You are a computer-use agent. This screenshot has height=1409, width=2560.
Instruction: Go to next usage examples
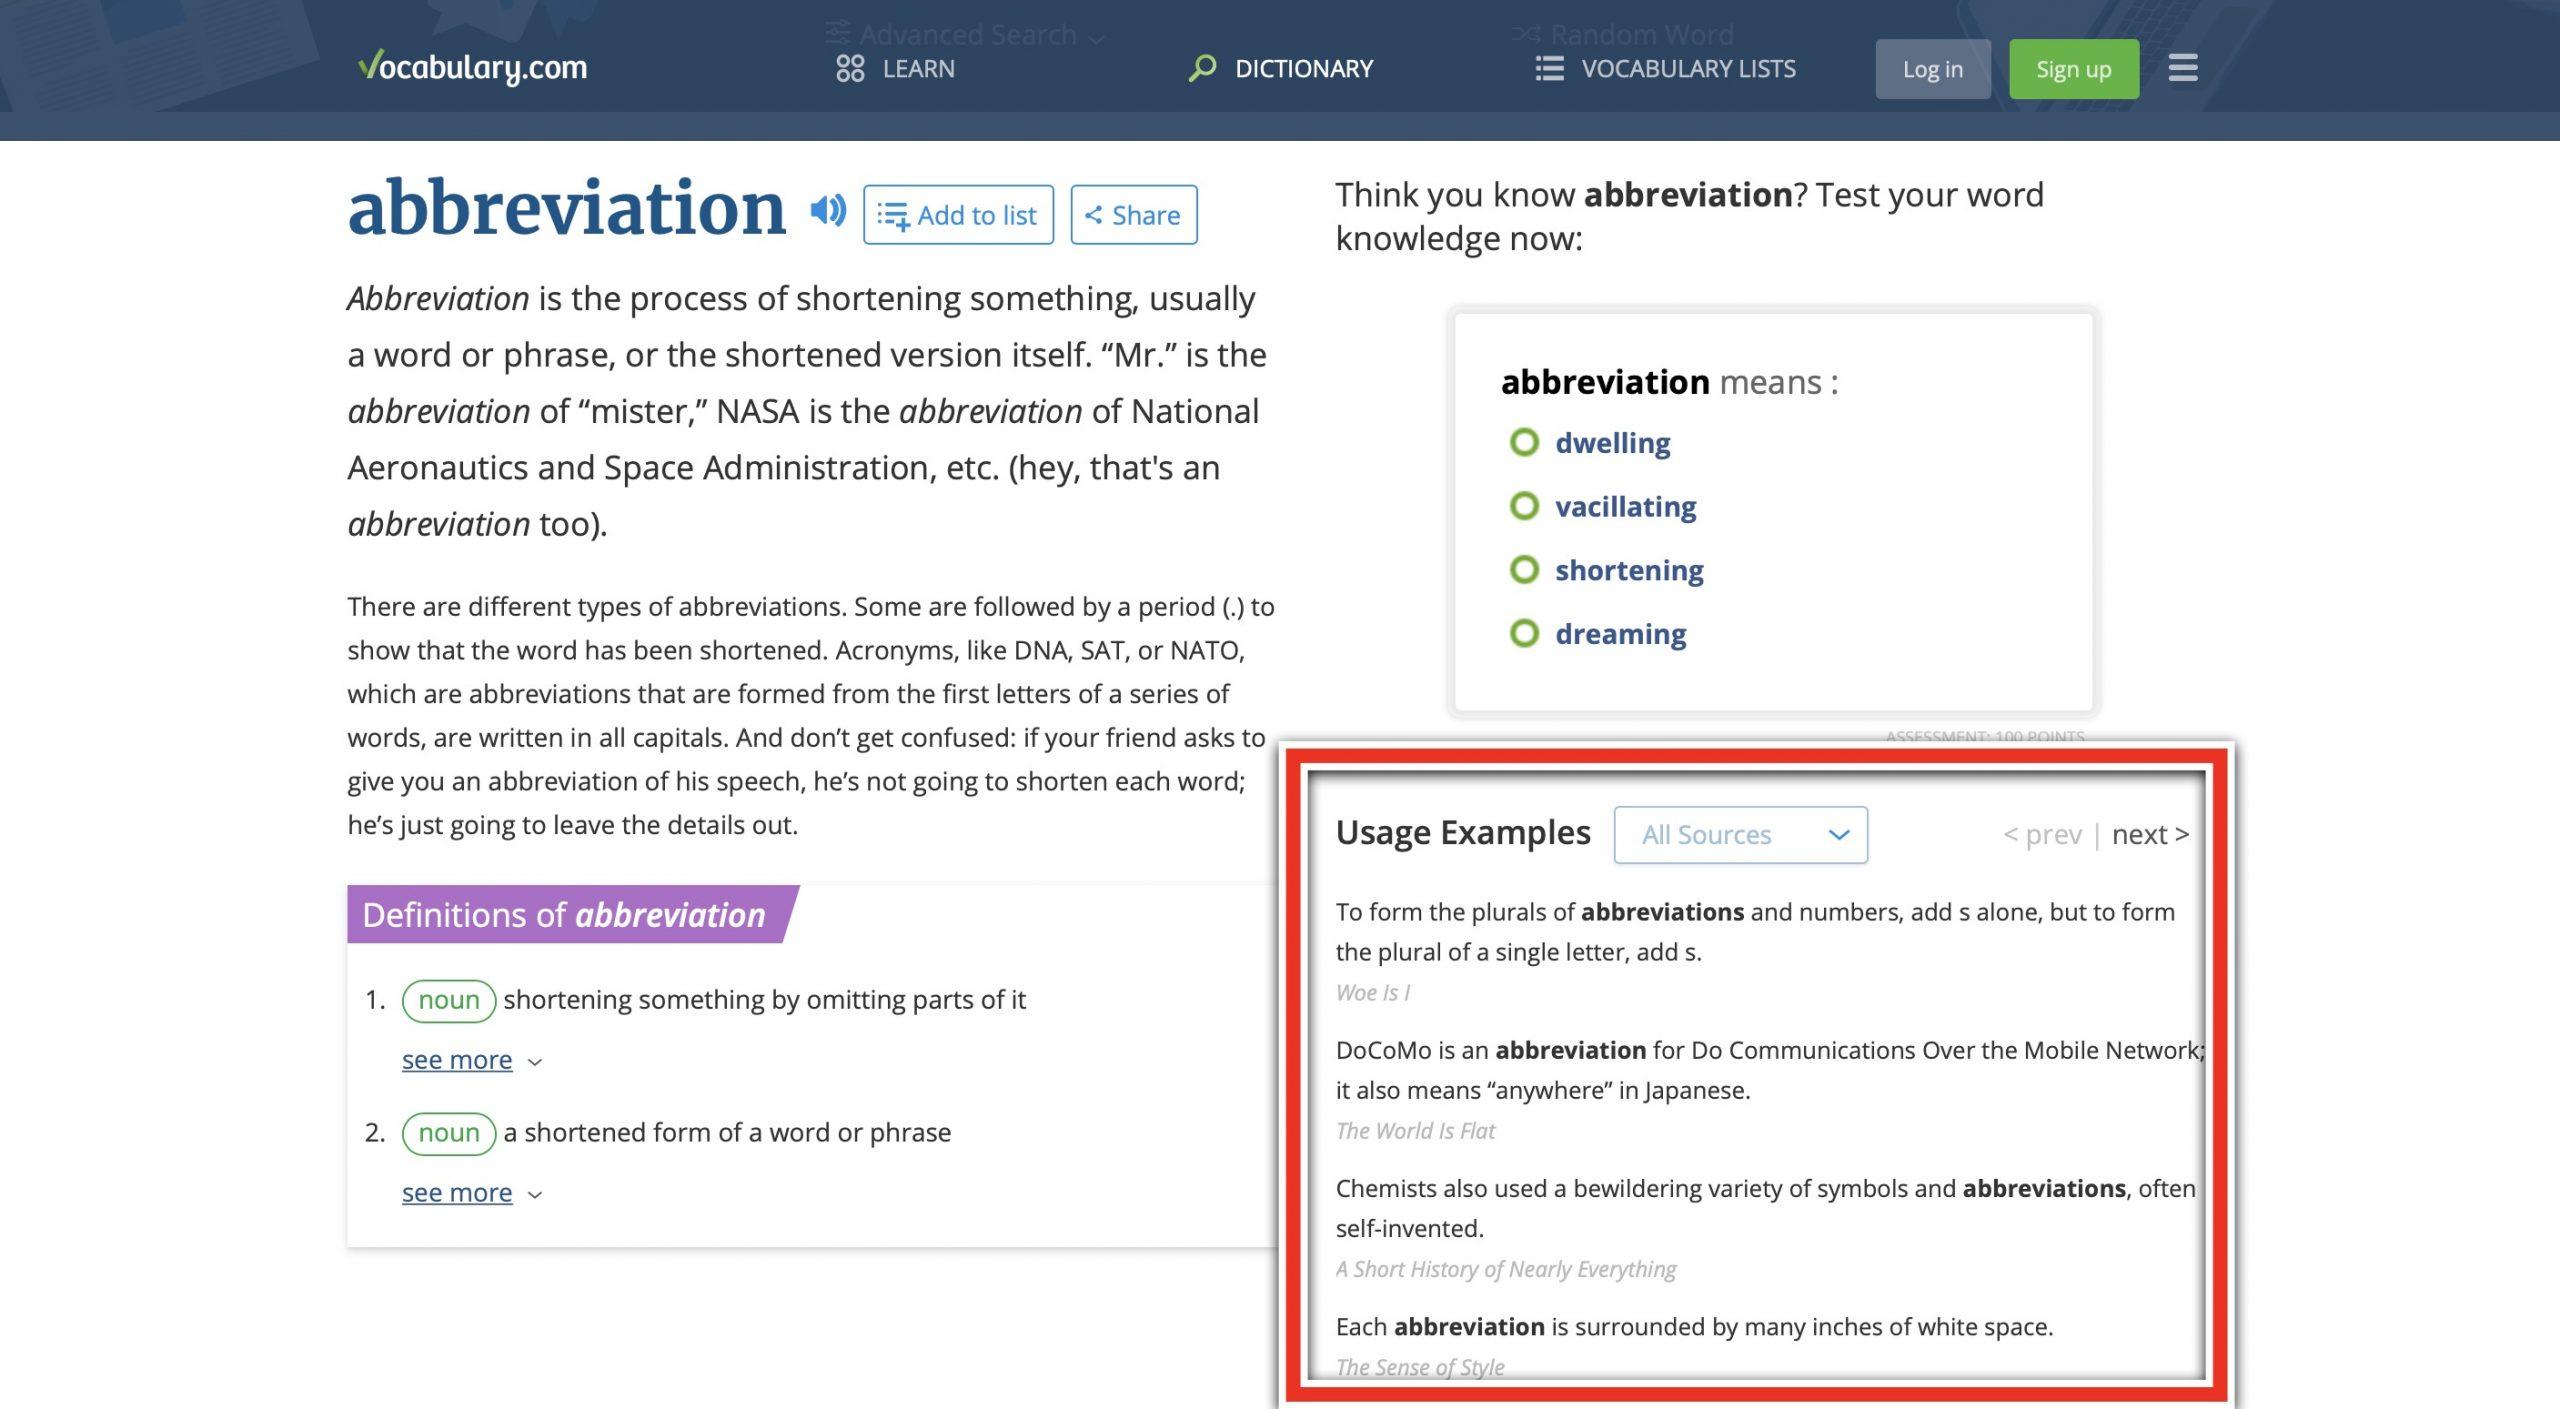[x=2149, y=834]
